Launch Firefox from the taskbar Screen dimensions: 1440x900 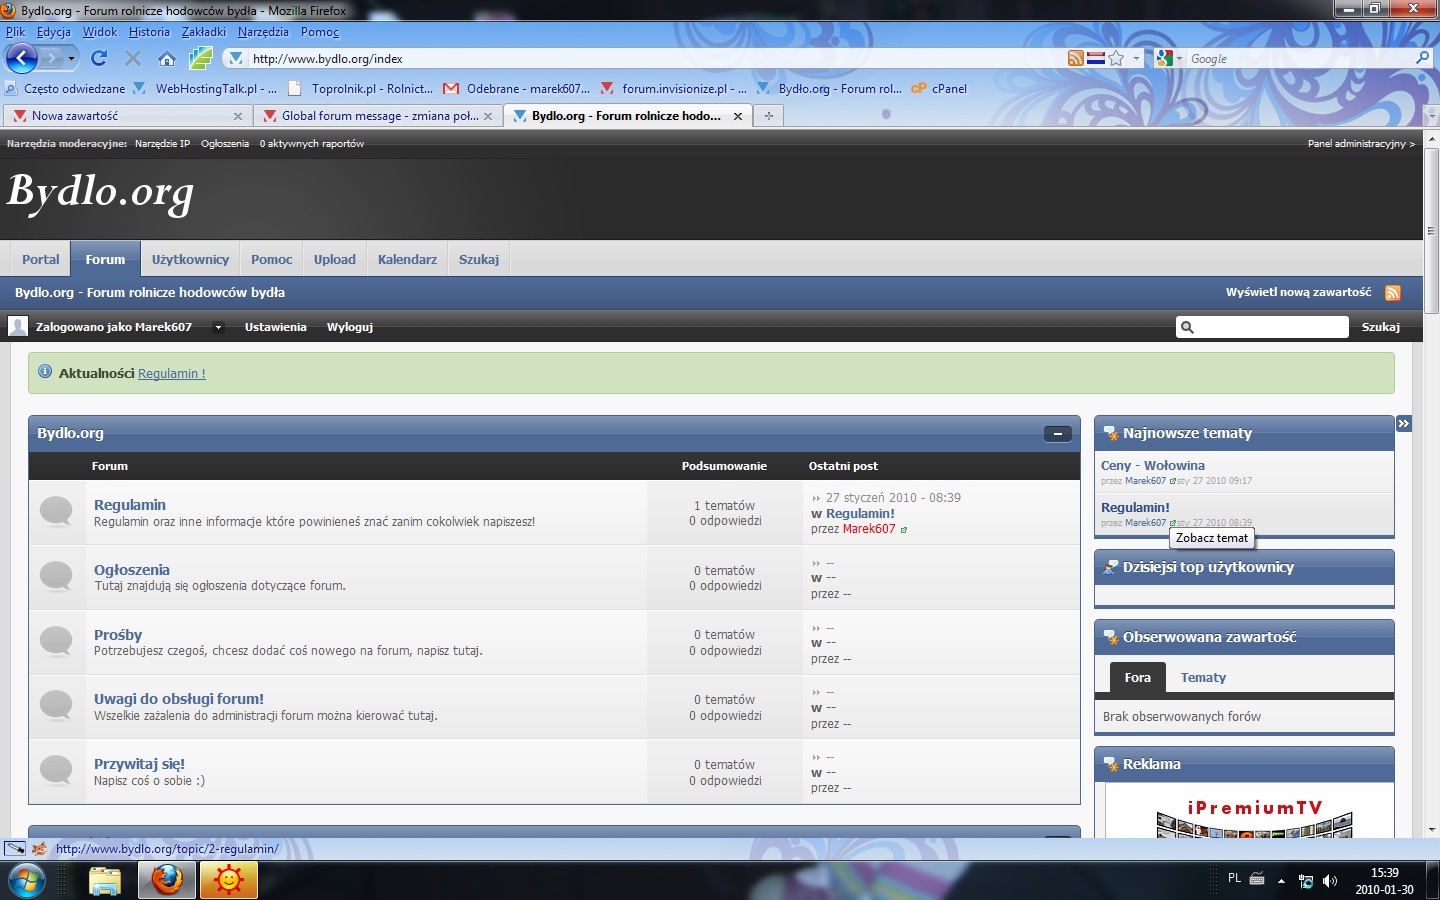[x=166, y=881]
